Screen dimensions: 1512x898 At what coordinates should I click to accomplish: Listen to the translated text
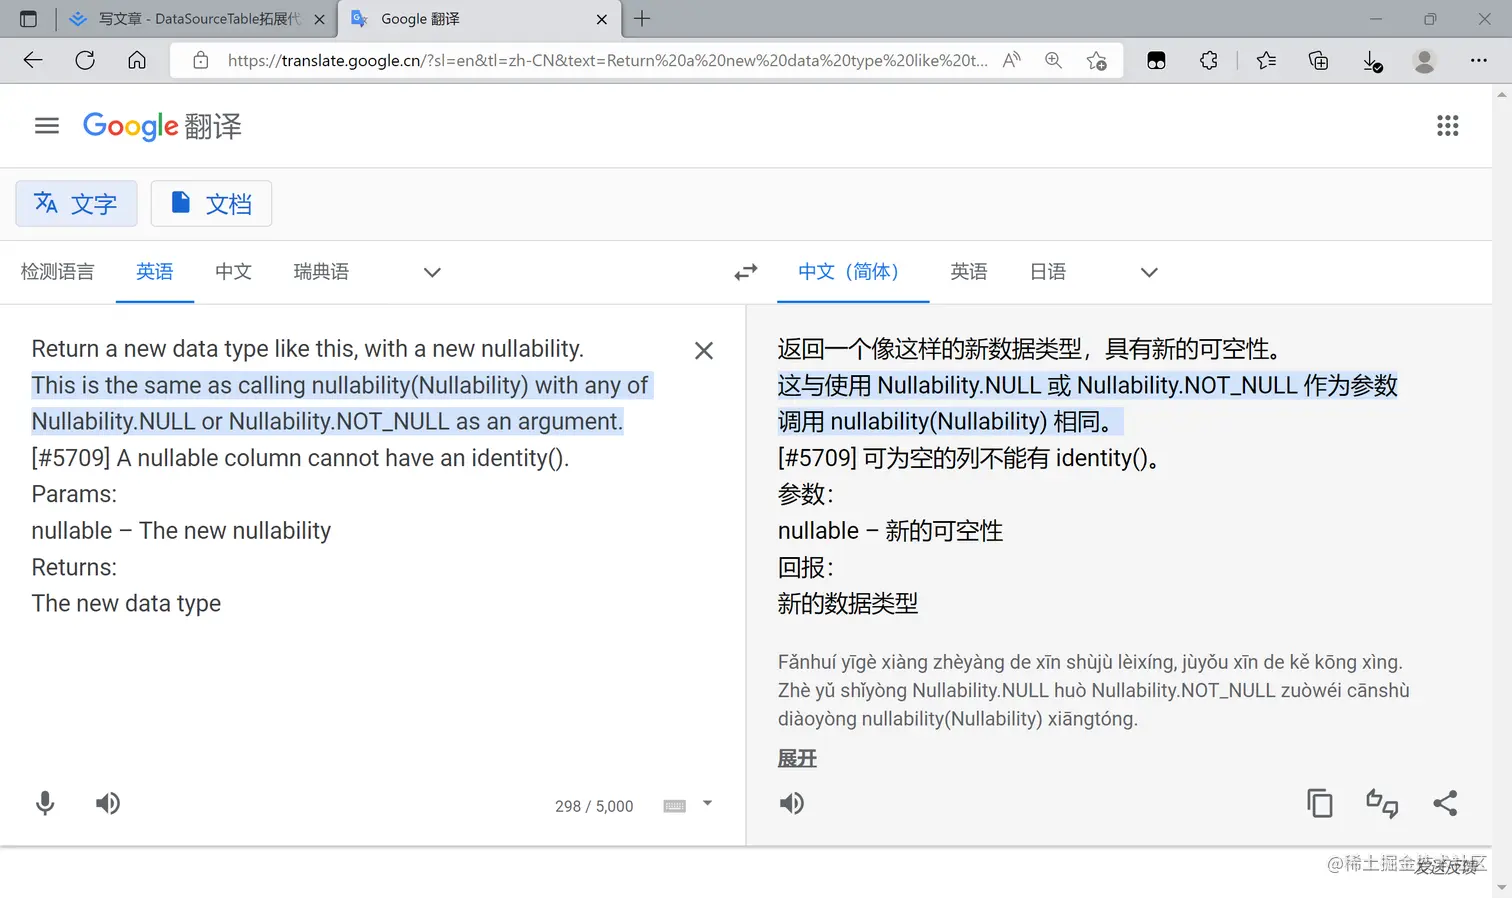(792, 803)
